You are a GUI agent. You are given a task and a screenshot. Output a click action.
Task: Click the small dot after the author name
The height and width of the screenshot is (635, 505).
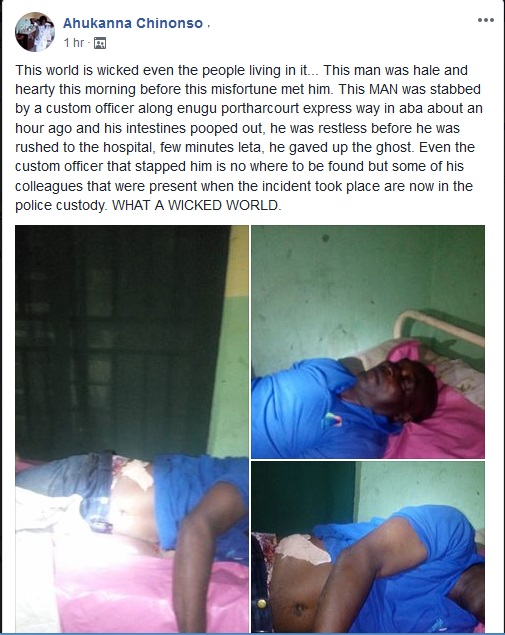[209, 27]
